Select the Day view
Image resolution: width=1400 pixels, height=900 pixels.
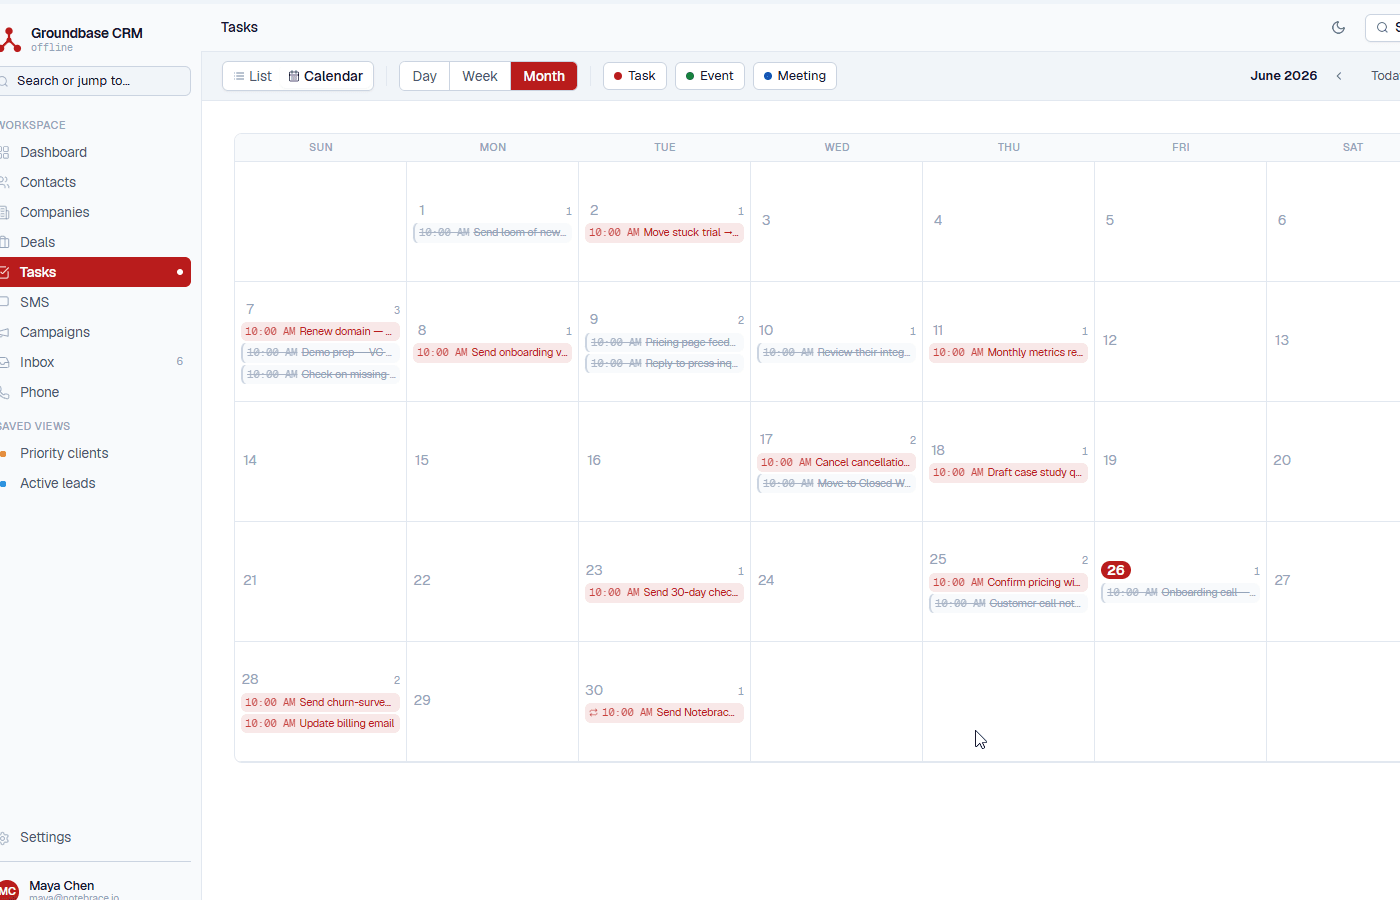(425, 76)
